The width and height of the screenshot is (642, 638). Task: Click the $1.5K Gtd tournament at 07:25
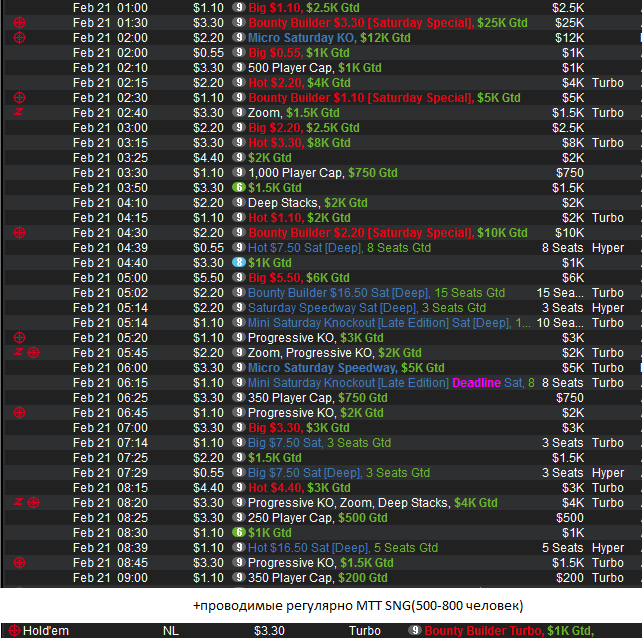pos(275,458)
